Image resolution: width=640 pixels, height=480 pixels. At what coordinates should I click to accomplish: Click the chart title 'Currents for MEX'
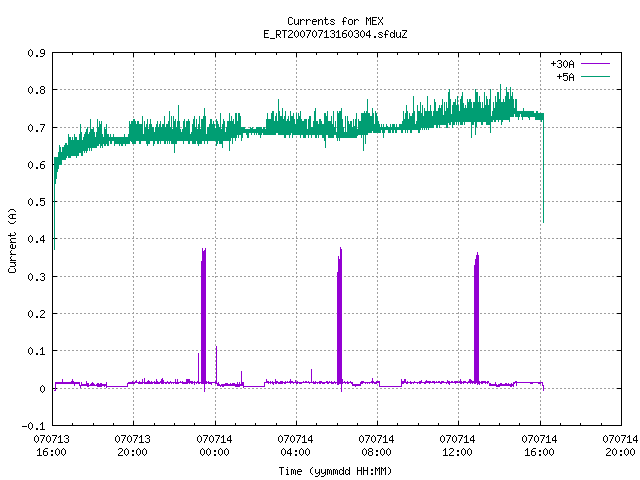335,21
